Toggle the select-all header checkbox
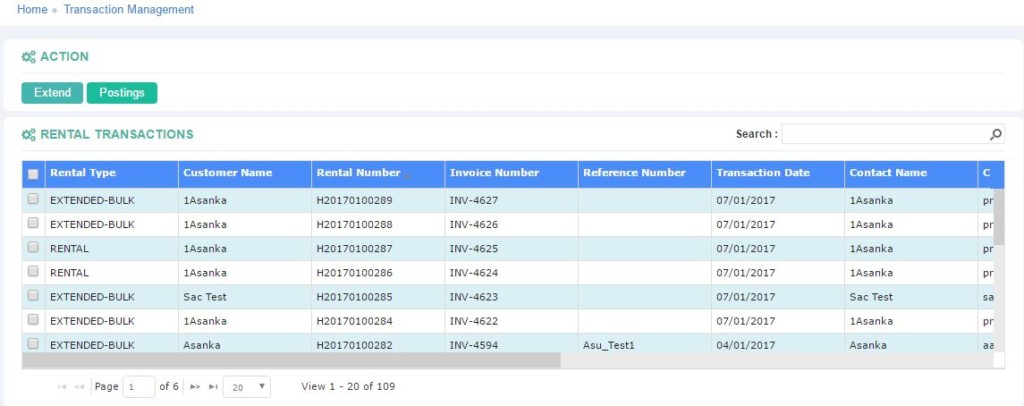 point(33,174)
